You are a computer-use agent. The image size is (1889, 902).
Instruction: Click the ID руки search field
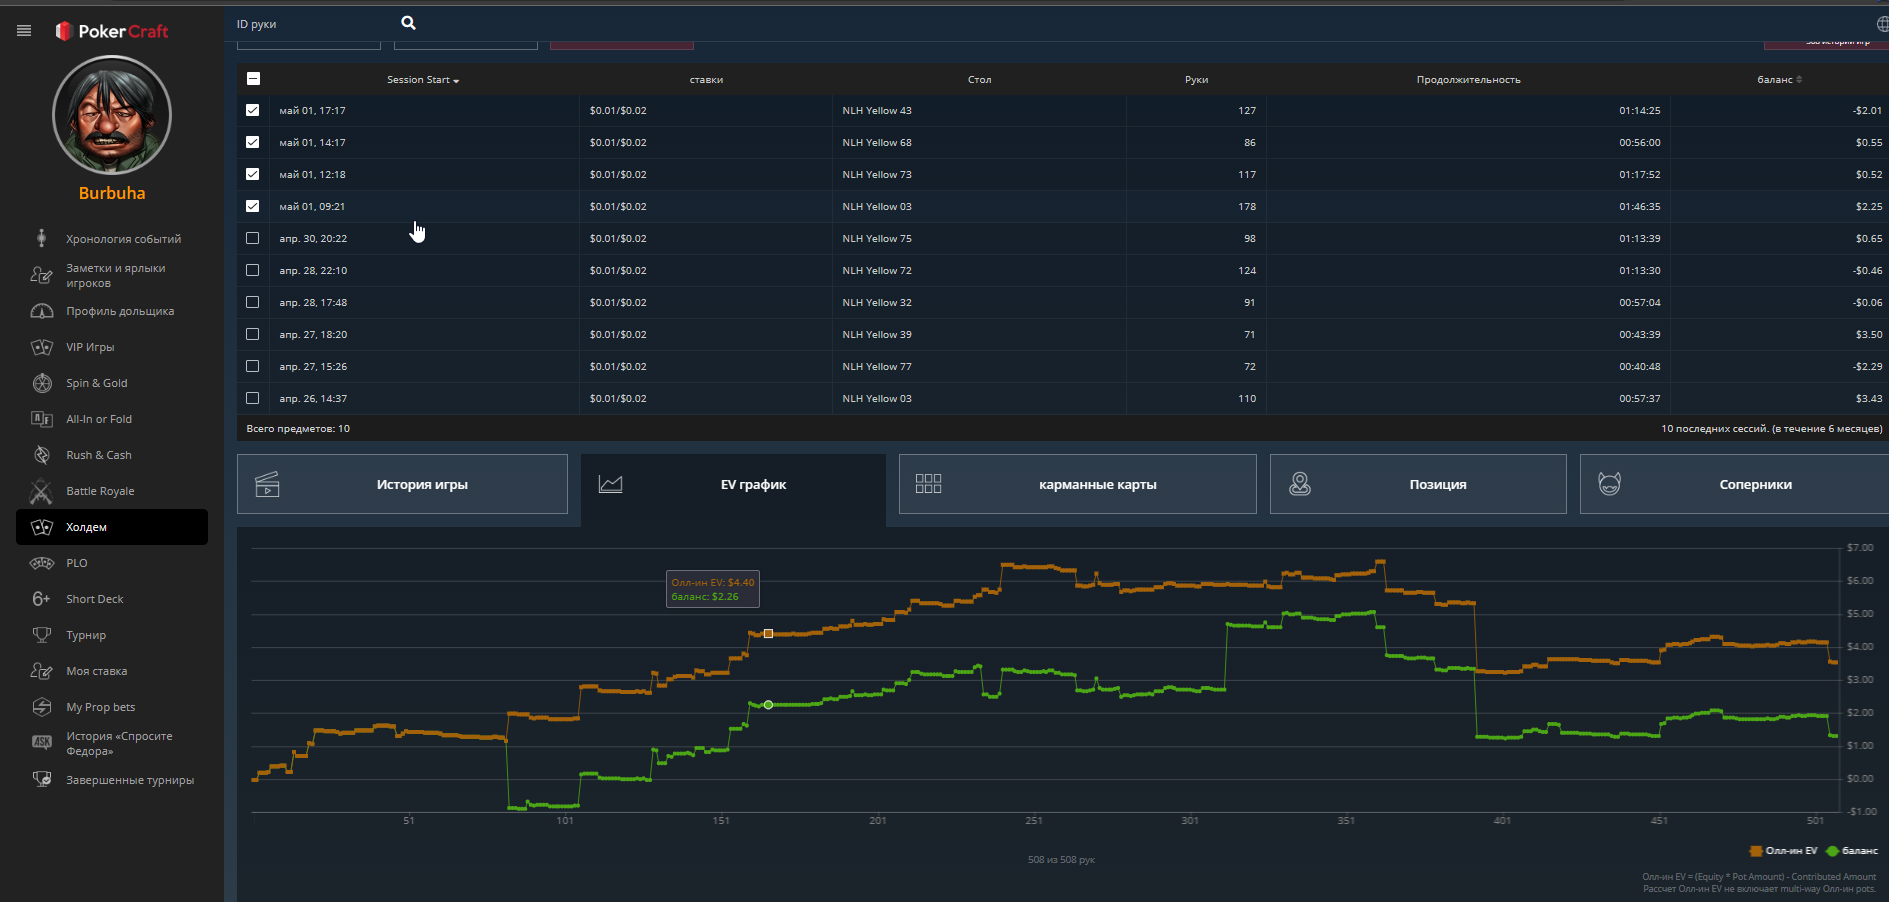pyautogui.click(x=314, y=24)
